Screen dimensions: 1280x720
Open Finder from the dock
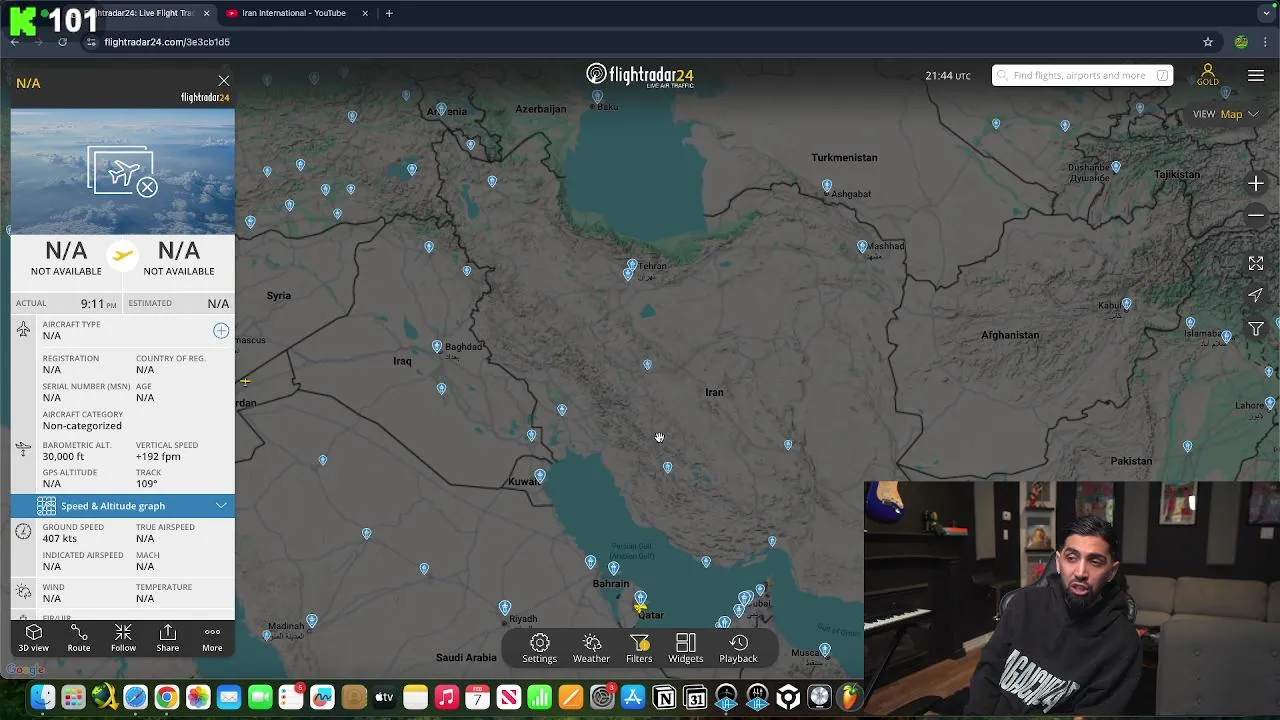[x=42, y=697]
